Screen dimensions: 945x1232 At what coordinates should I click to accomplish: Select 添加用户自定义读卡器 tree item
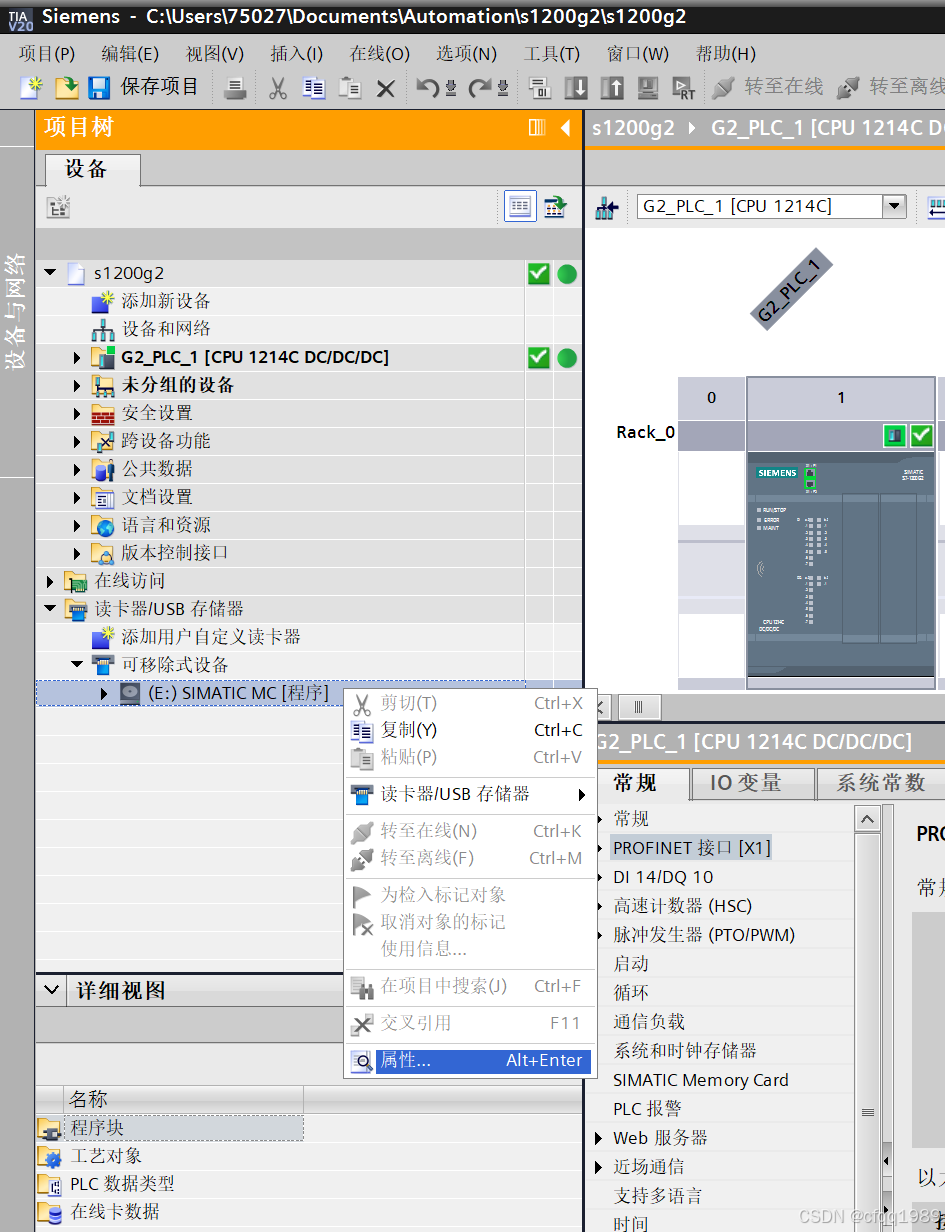coord(211,637)
